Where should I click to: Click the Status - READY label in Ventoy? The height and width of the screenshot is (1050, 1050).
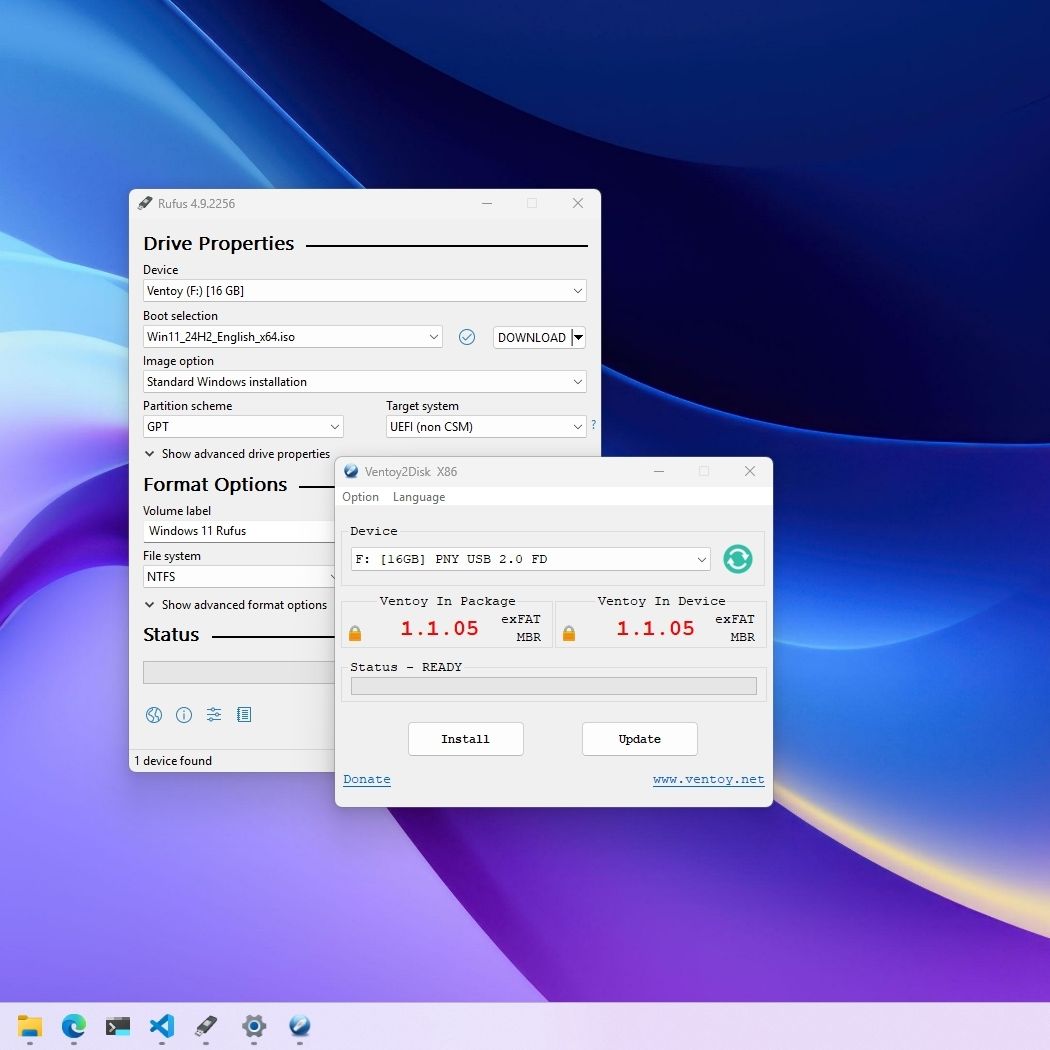coord(406,667)
